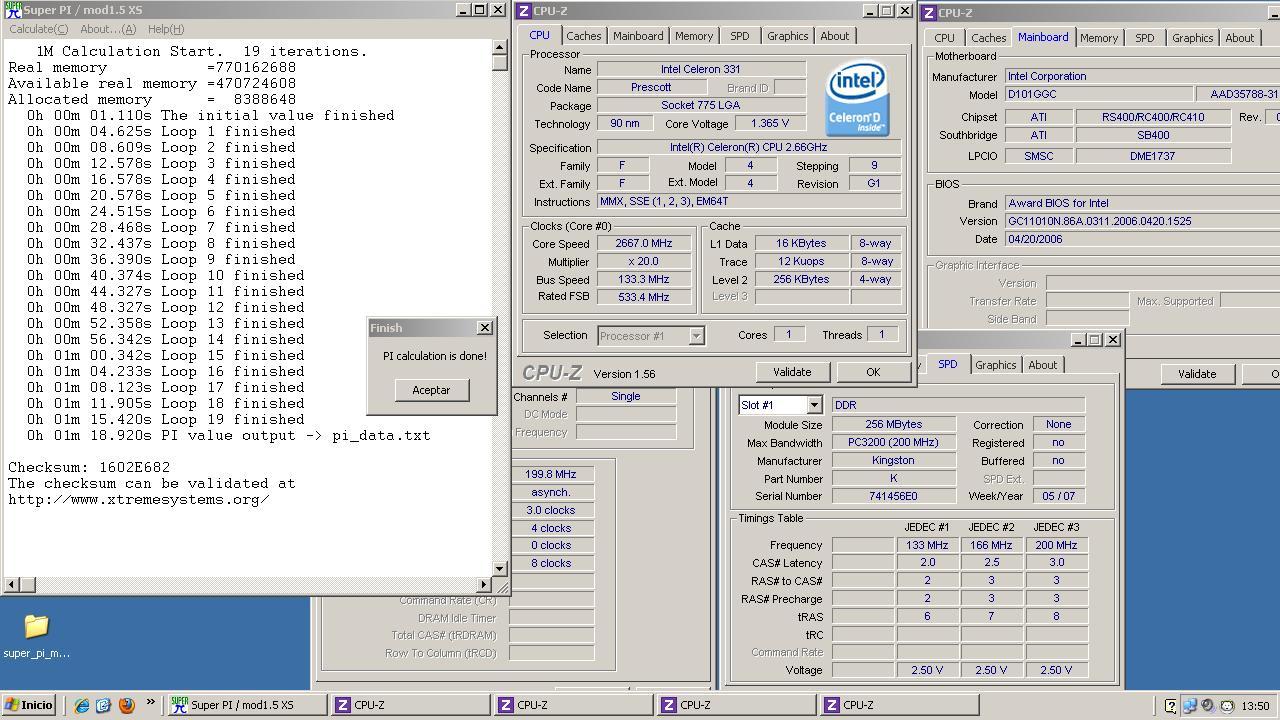Click the Serial Number value 741456E0
Viewport: 1280px width, 720px height.
point(893,496)
